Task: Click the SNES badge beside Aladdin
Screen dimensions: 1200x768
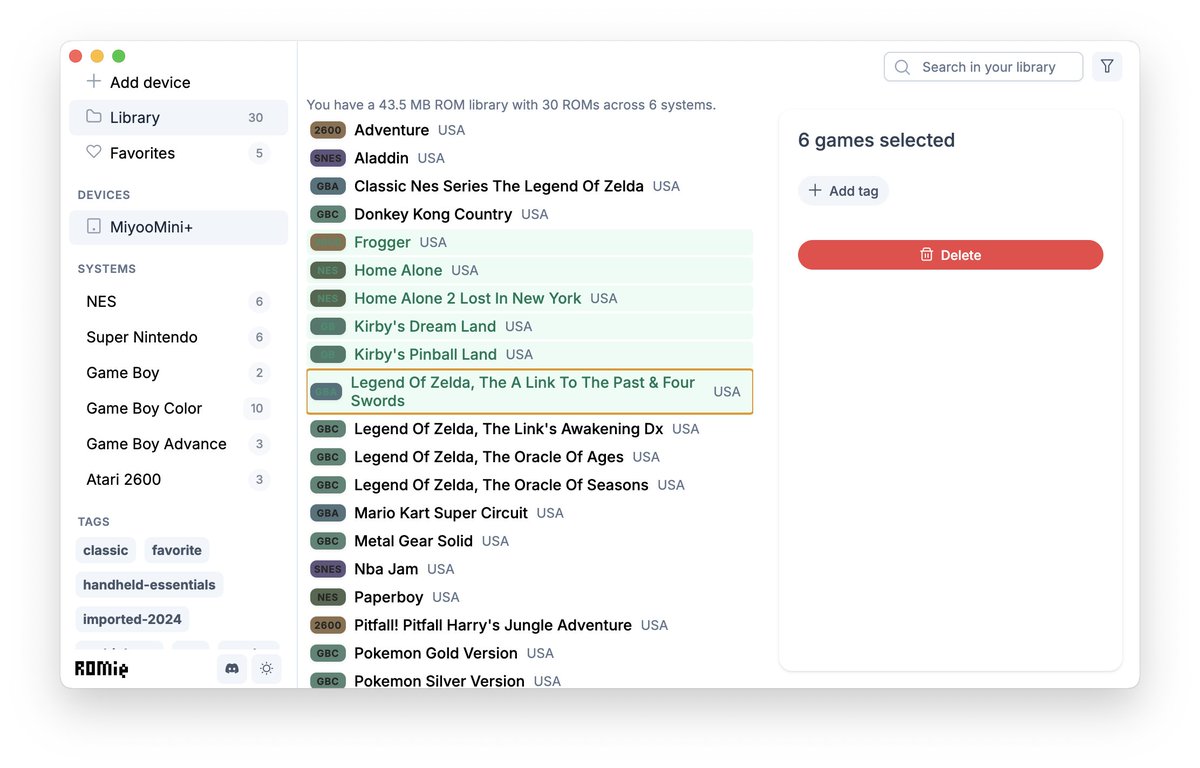Action: [328, 158]
